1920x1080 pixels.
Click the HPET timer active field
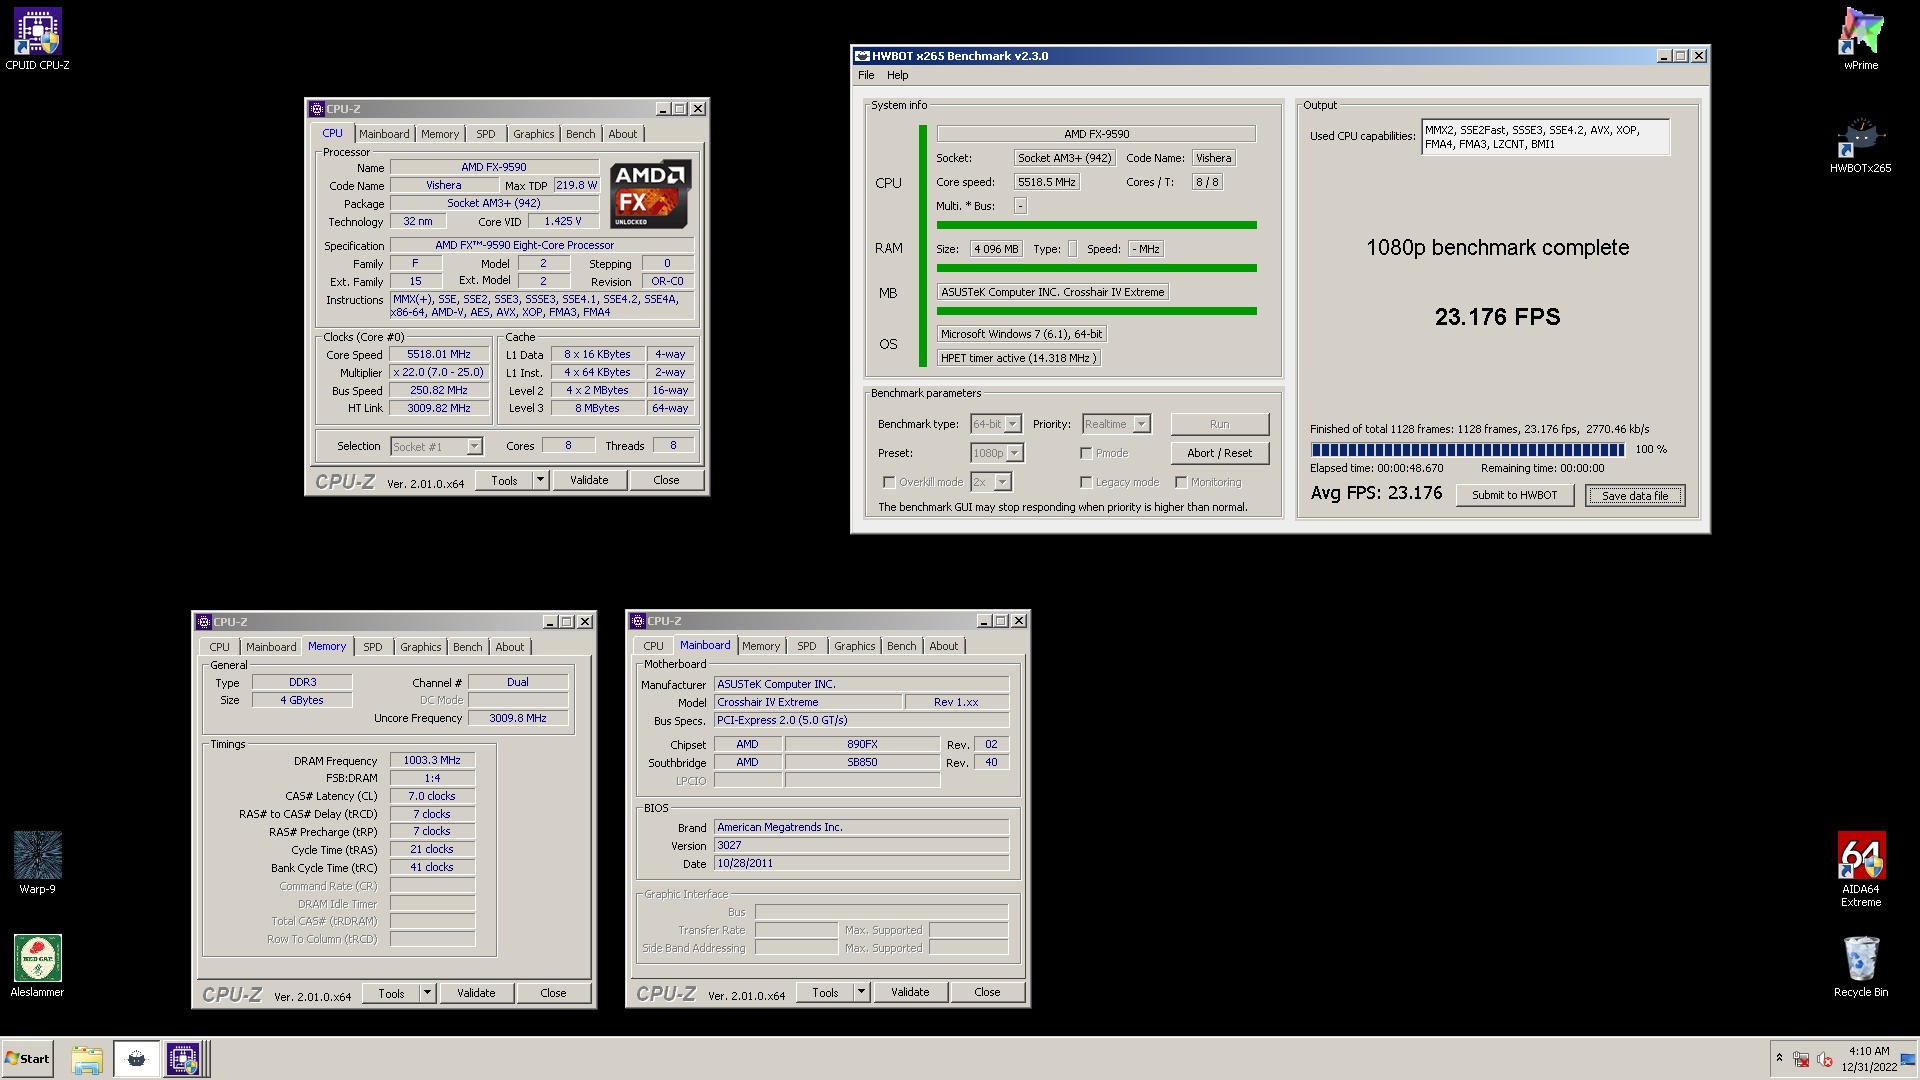click(1019, 358)
